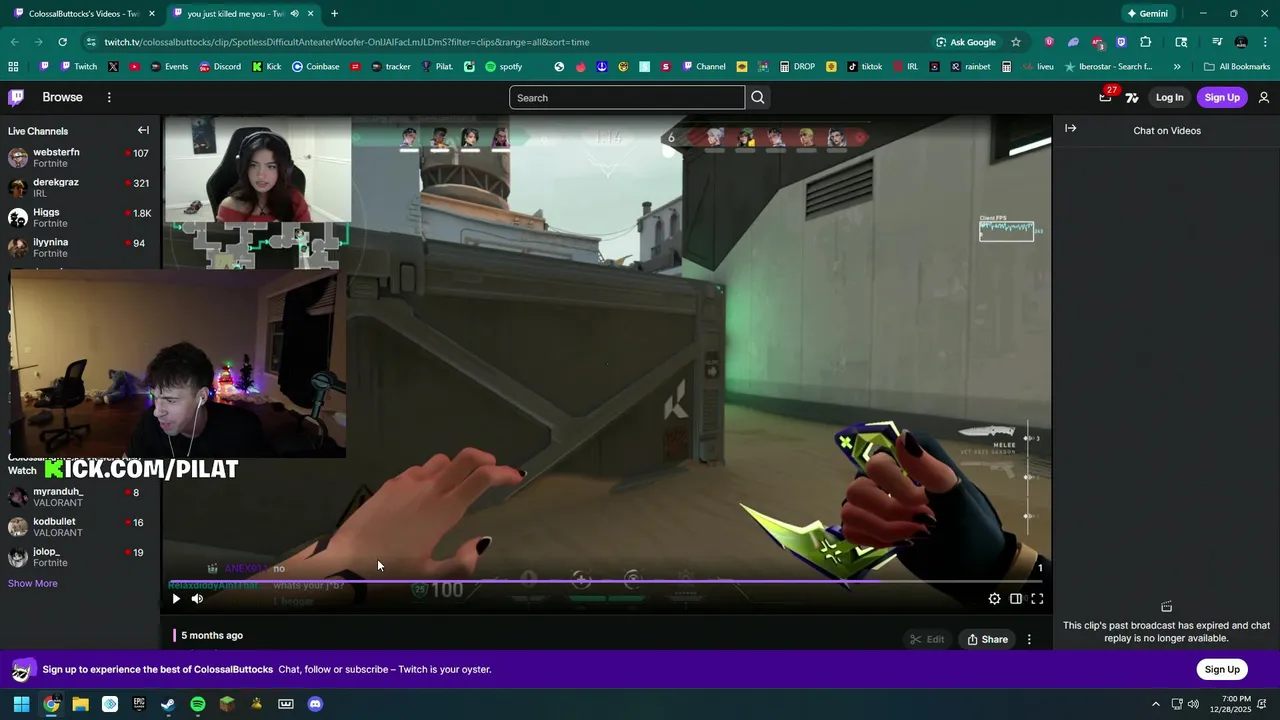Reload the current page

tap(62, 42)
